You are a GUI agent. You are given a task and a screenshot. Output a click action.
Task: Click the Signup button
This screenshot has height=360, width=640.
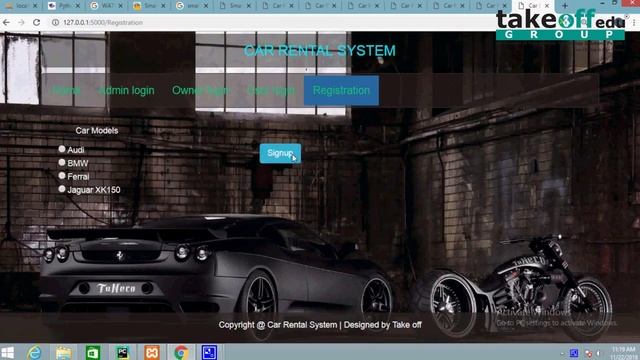click(280, 153)
